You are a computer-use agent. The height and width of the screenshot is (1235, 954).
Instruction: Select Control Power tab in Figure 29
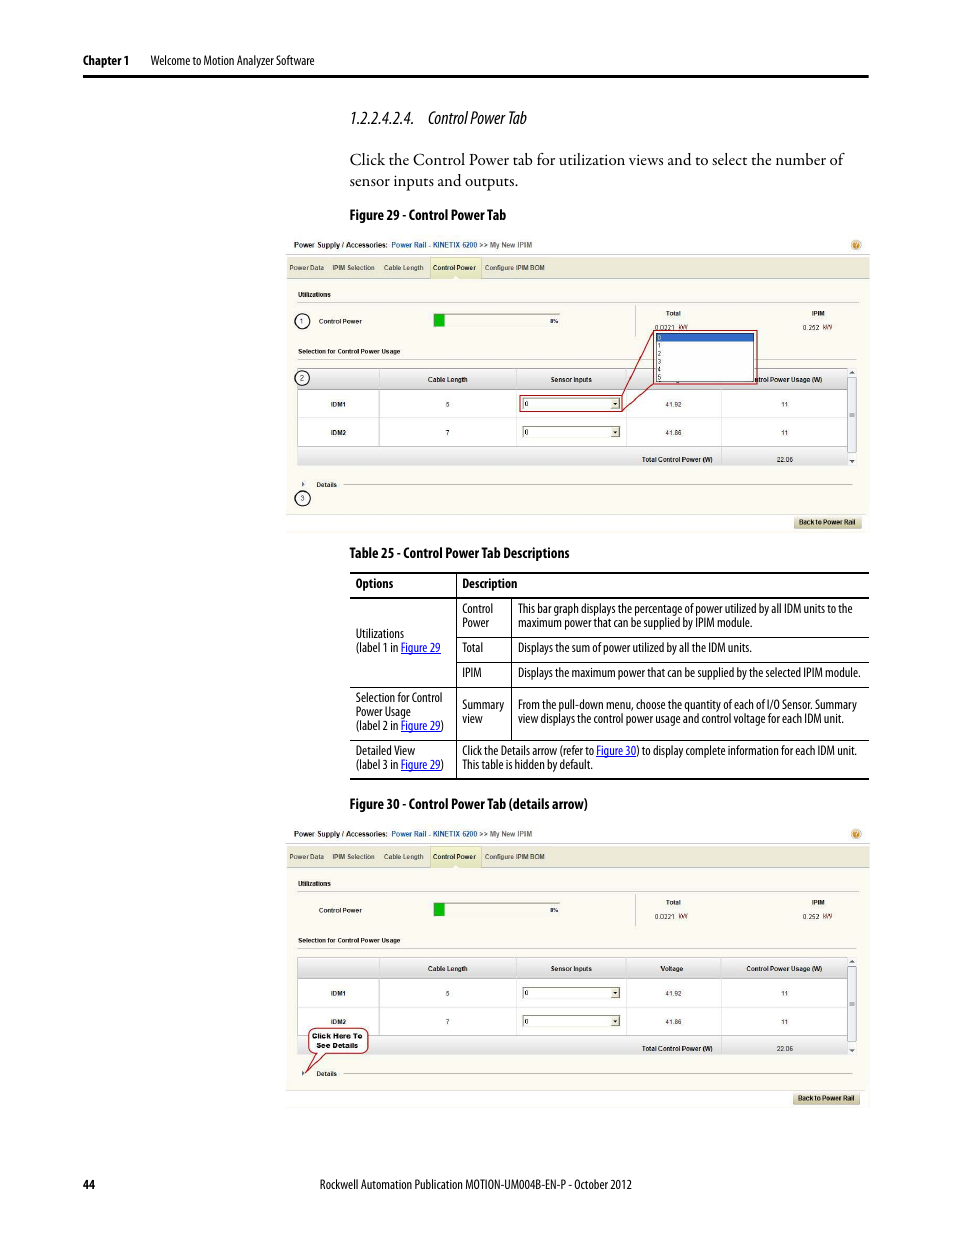click(x=455, y=268)
